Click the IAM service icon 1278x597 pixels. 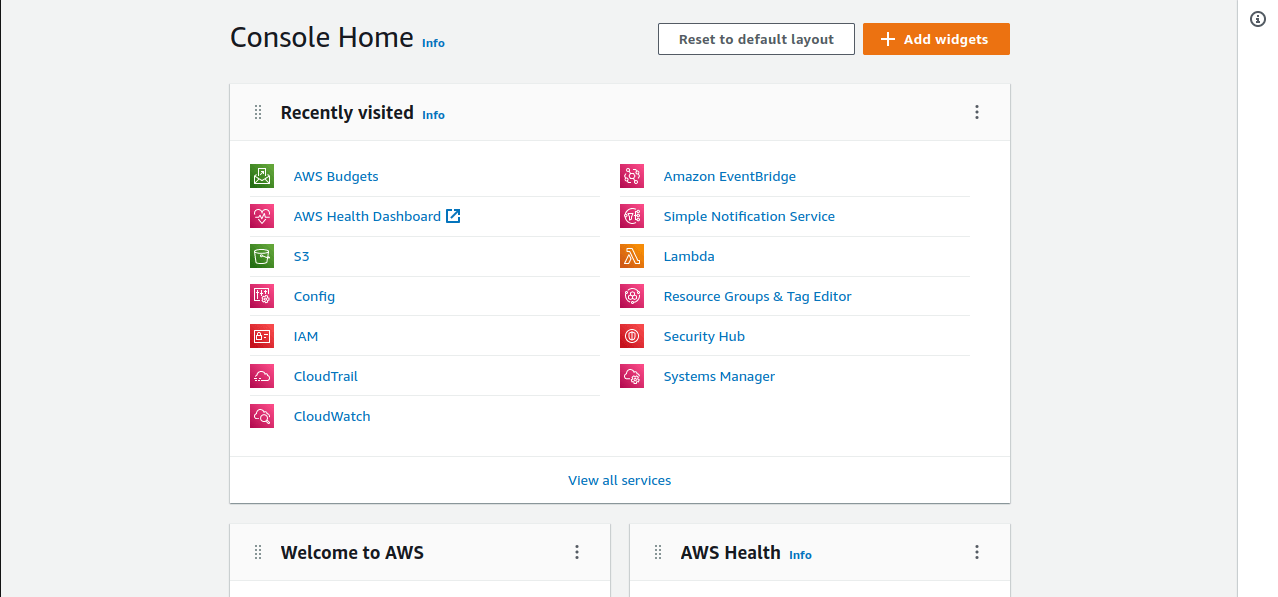tap(262, 336)
